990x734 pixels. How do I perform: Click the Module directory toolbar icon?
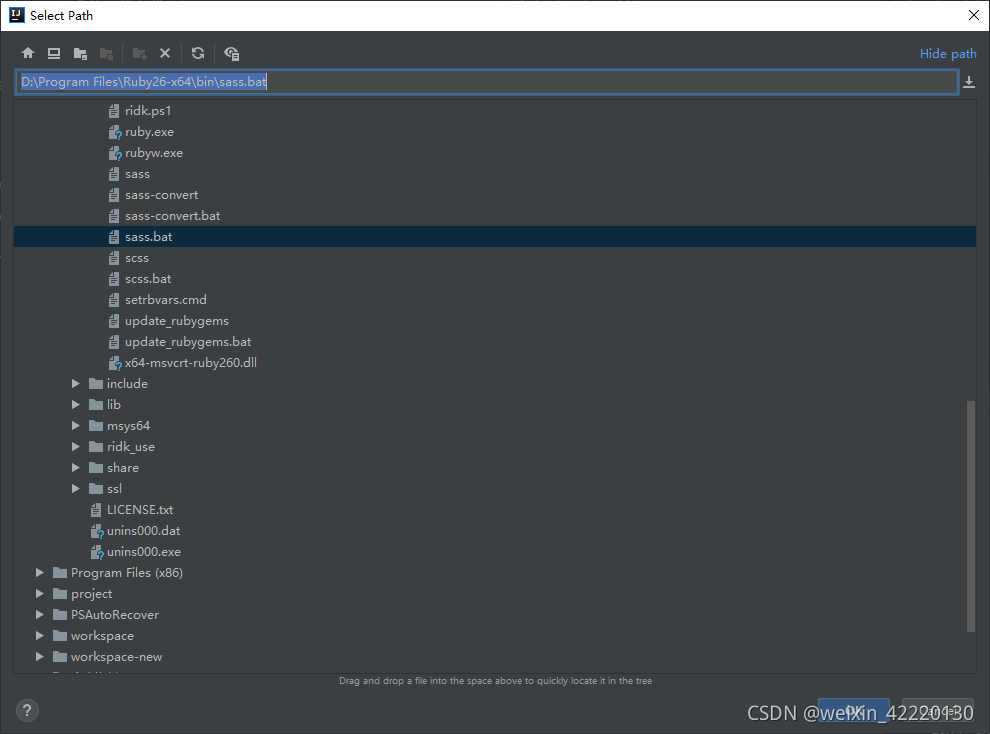coord(107,53)
